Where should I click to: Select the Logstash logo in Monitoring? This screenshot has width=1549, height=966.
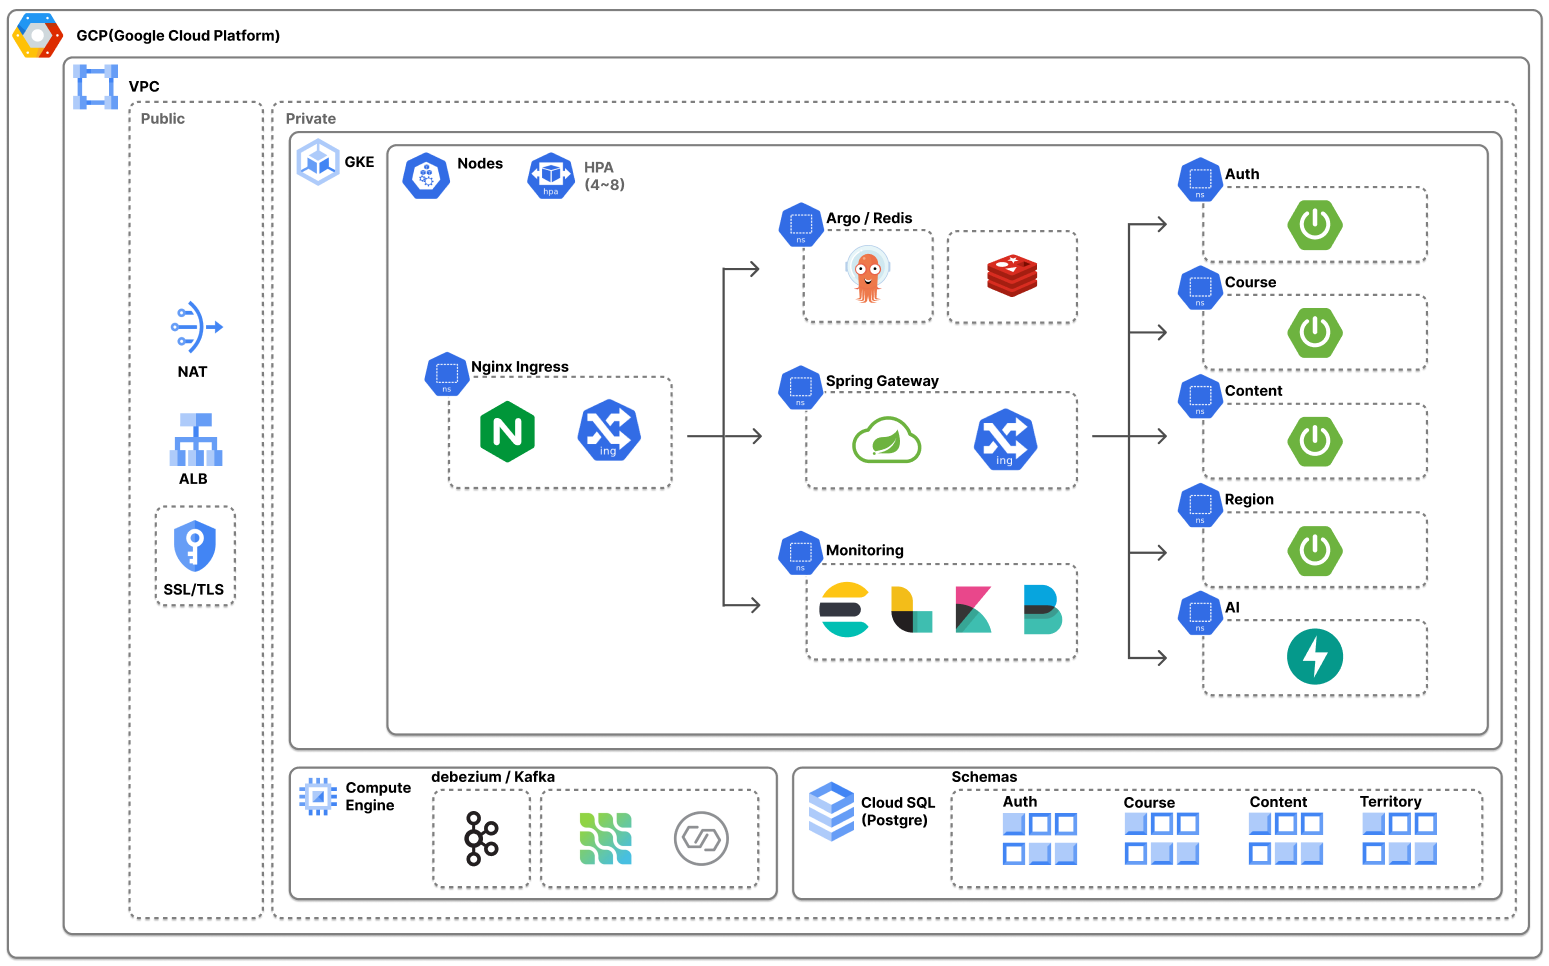click(x=912, y=610)
